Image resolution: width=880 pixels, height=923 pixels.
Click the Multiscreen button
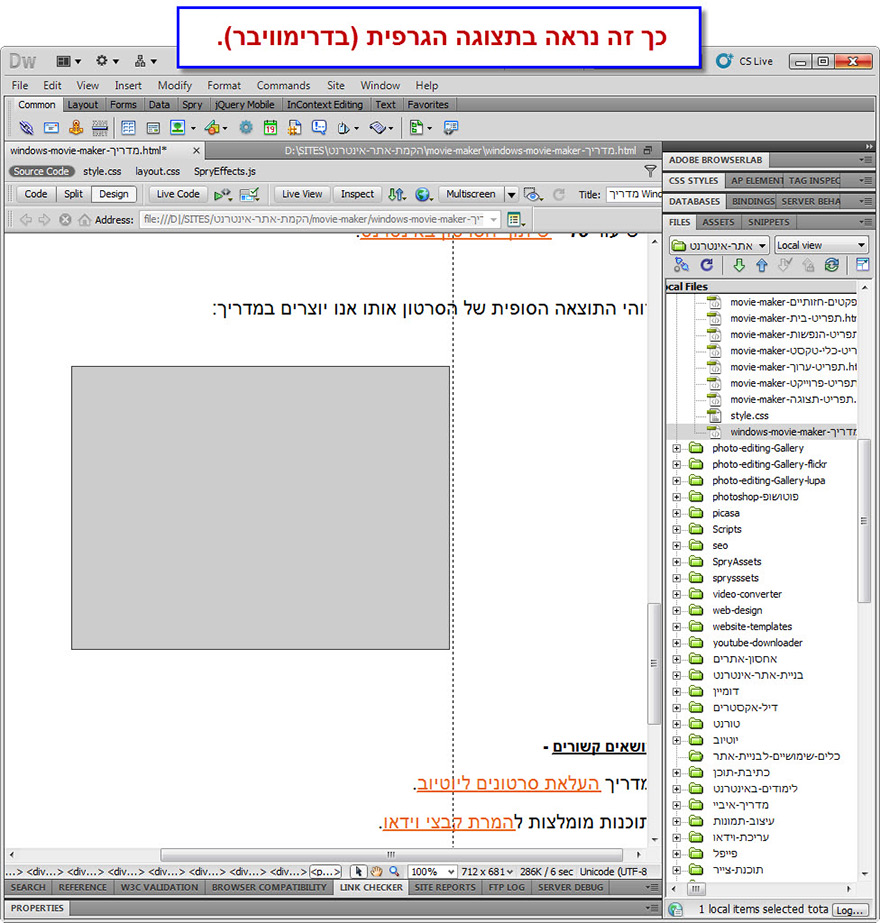pyautogui.click(x=471, y=194)
